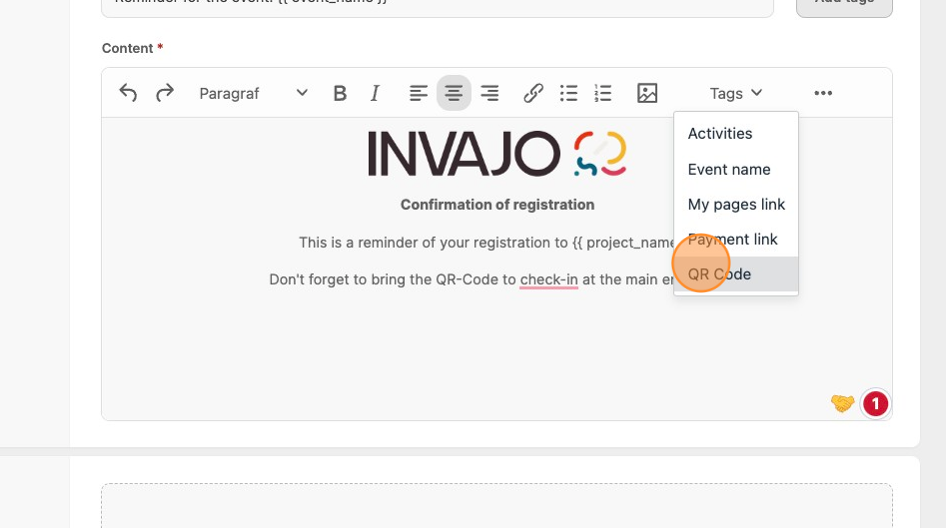
Task: Click the Add tags button
Action: pos(844,6)
